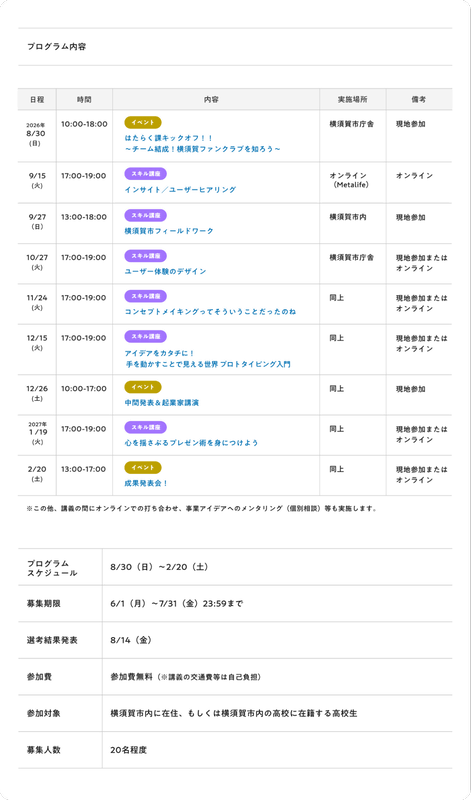Click the 参加費 row label
Screen dimensions: 471x800
[x=39, y=677]
